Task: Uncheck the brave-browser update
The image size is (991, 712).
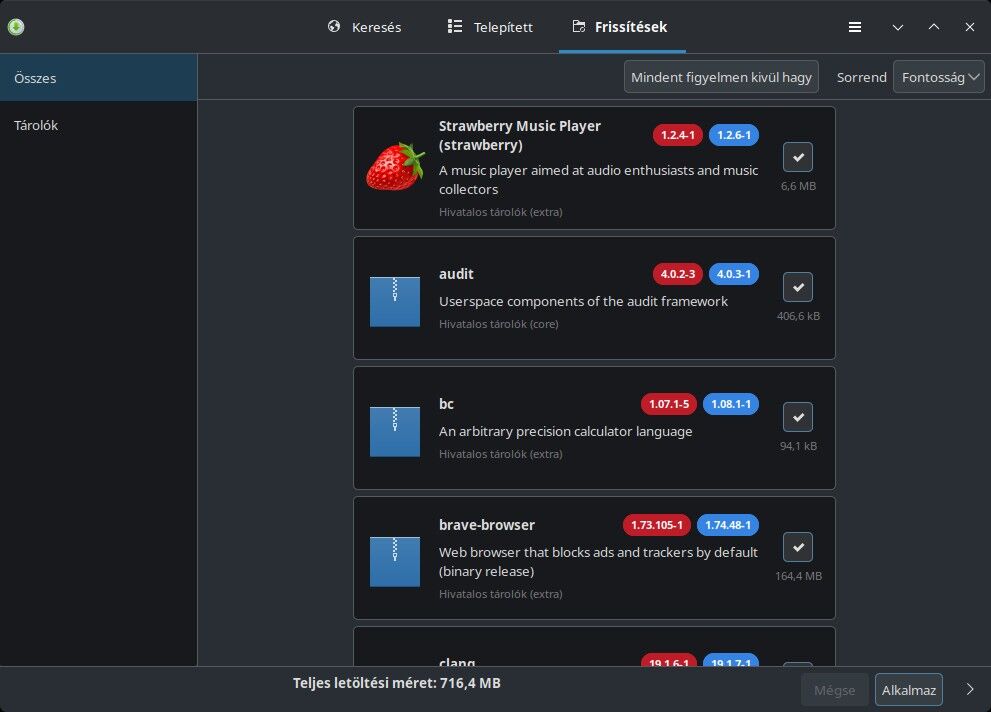Action: [x=798, y=547]
